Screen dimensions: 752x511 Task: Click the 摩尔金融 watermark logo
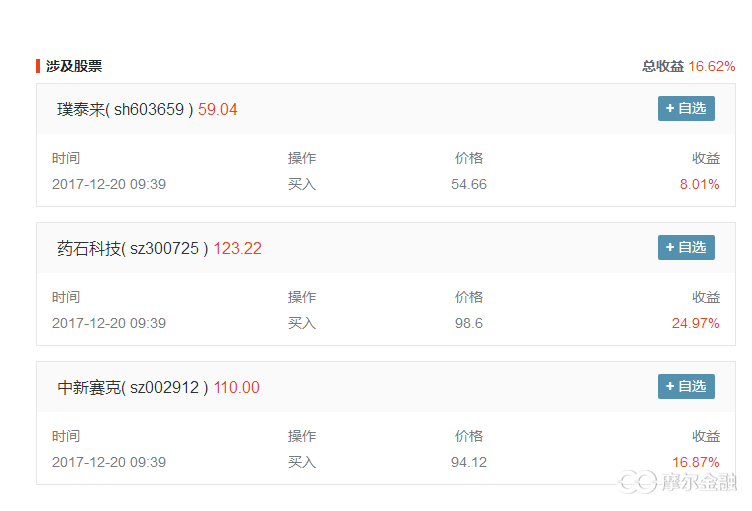678,482
